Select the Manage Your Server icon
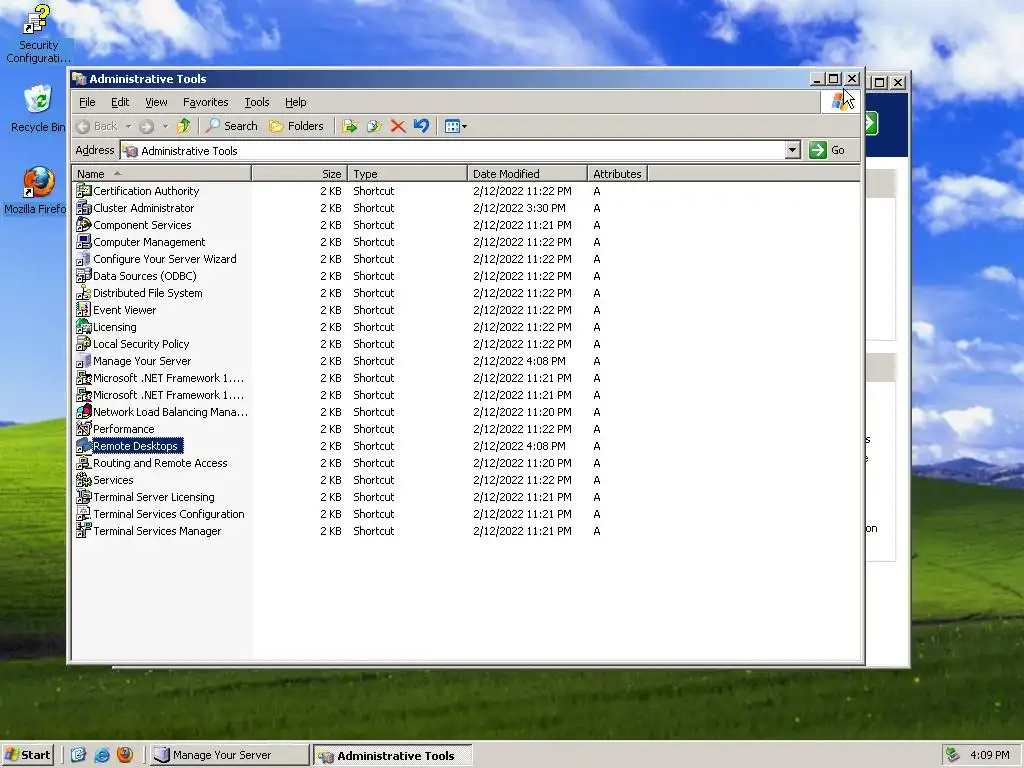Viewport: 1024px width, 768px height. tap(84, 360)
